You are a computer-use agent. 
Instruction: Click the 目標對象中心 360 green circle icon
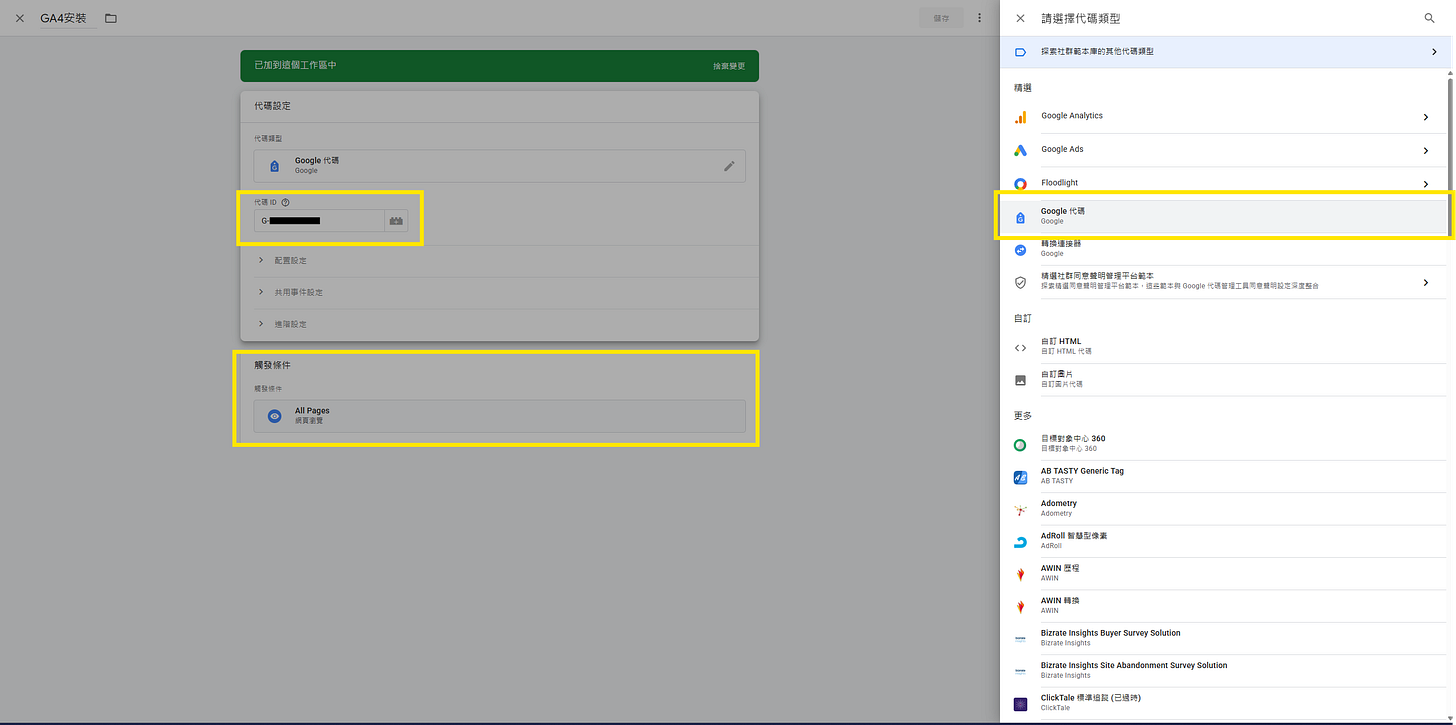click(1020, 445)
